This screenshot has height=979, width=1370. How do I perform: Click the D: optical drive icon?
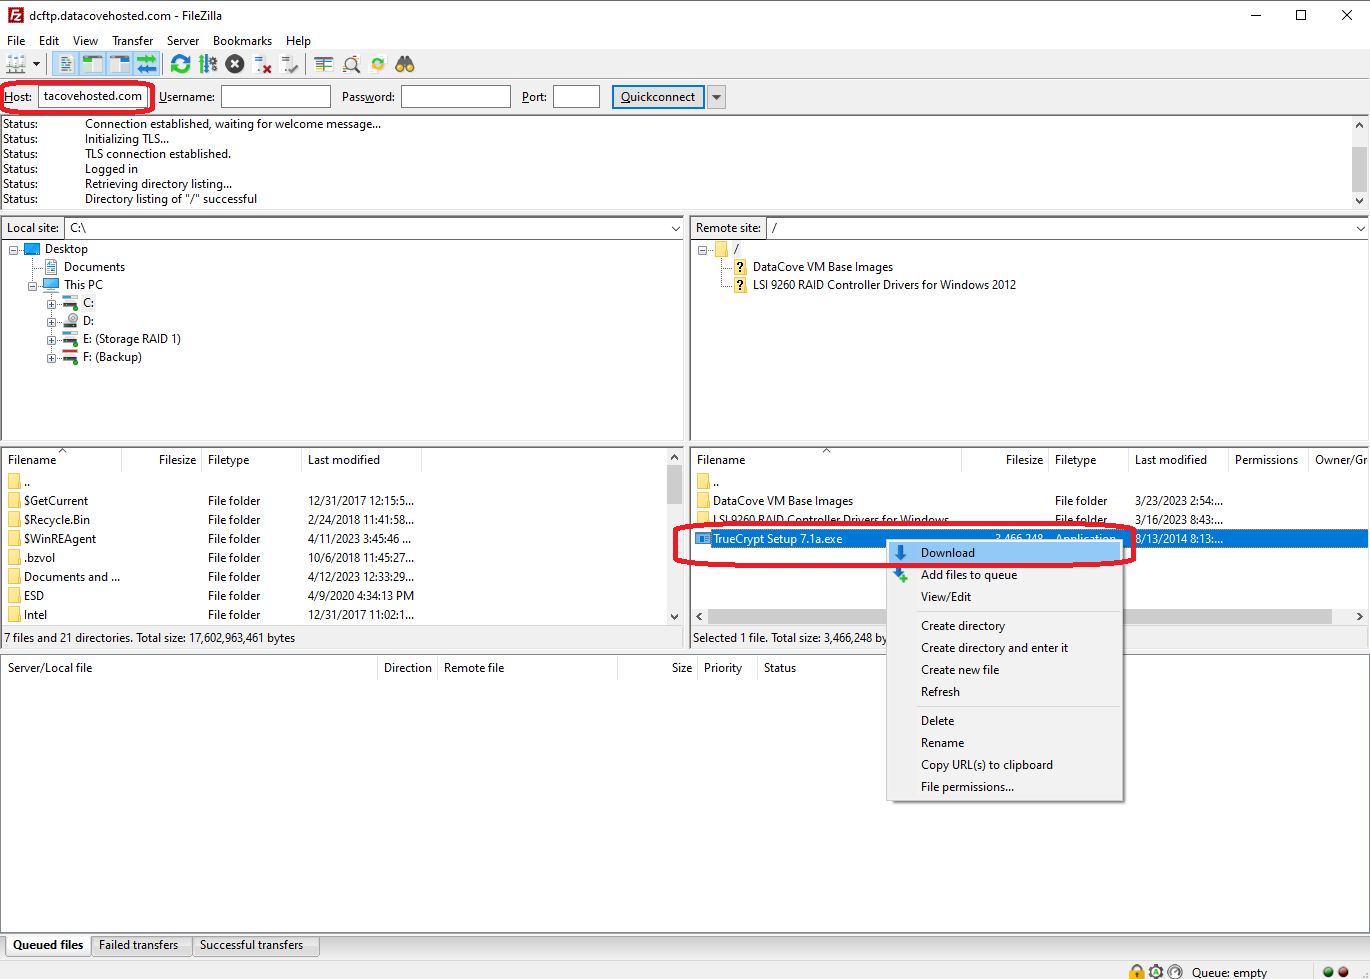(71, 321)
